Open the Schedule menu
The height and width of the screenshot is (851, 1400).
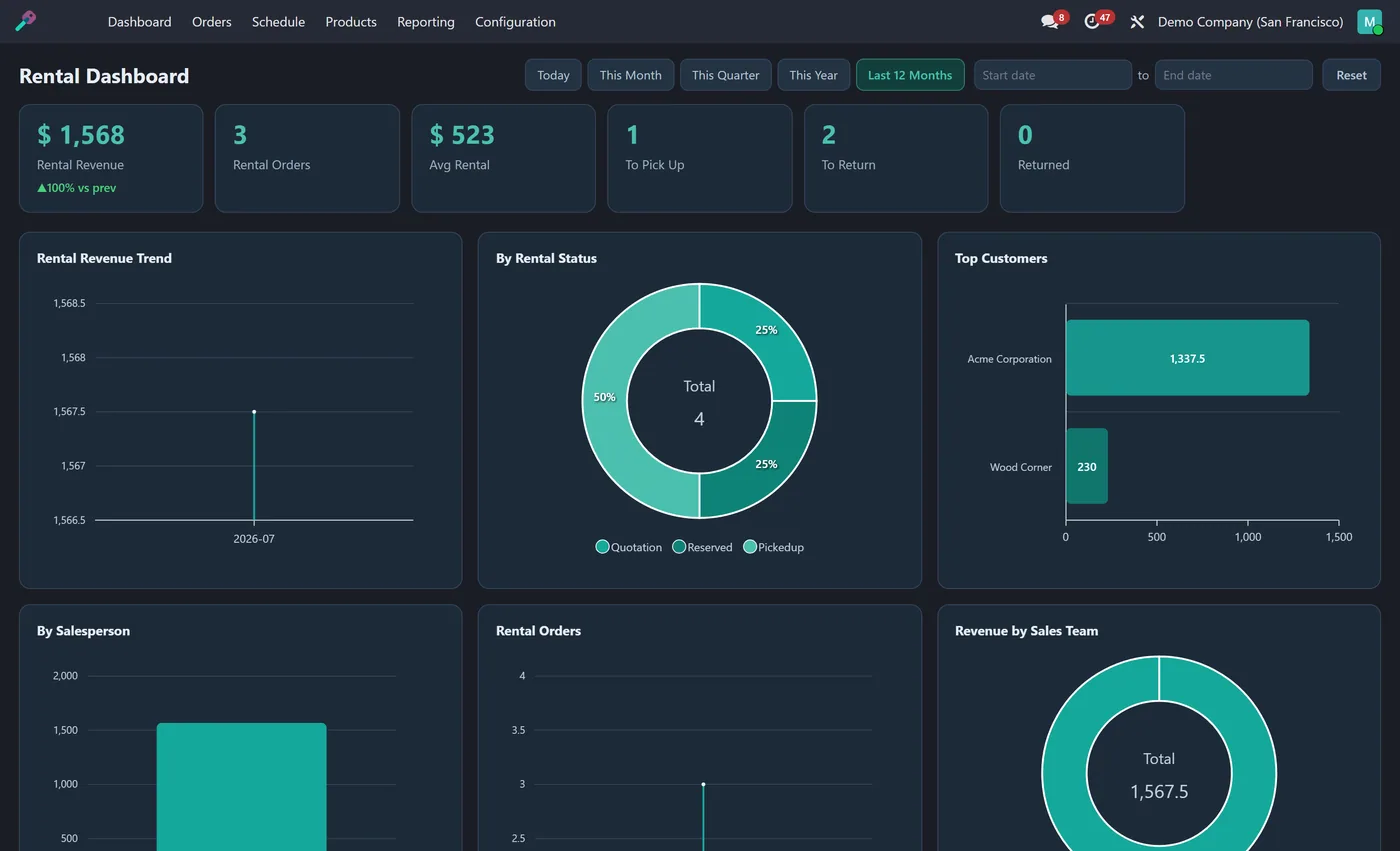click(278, 21)
